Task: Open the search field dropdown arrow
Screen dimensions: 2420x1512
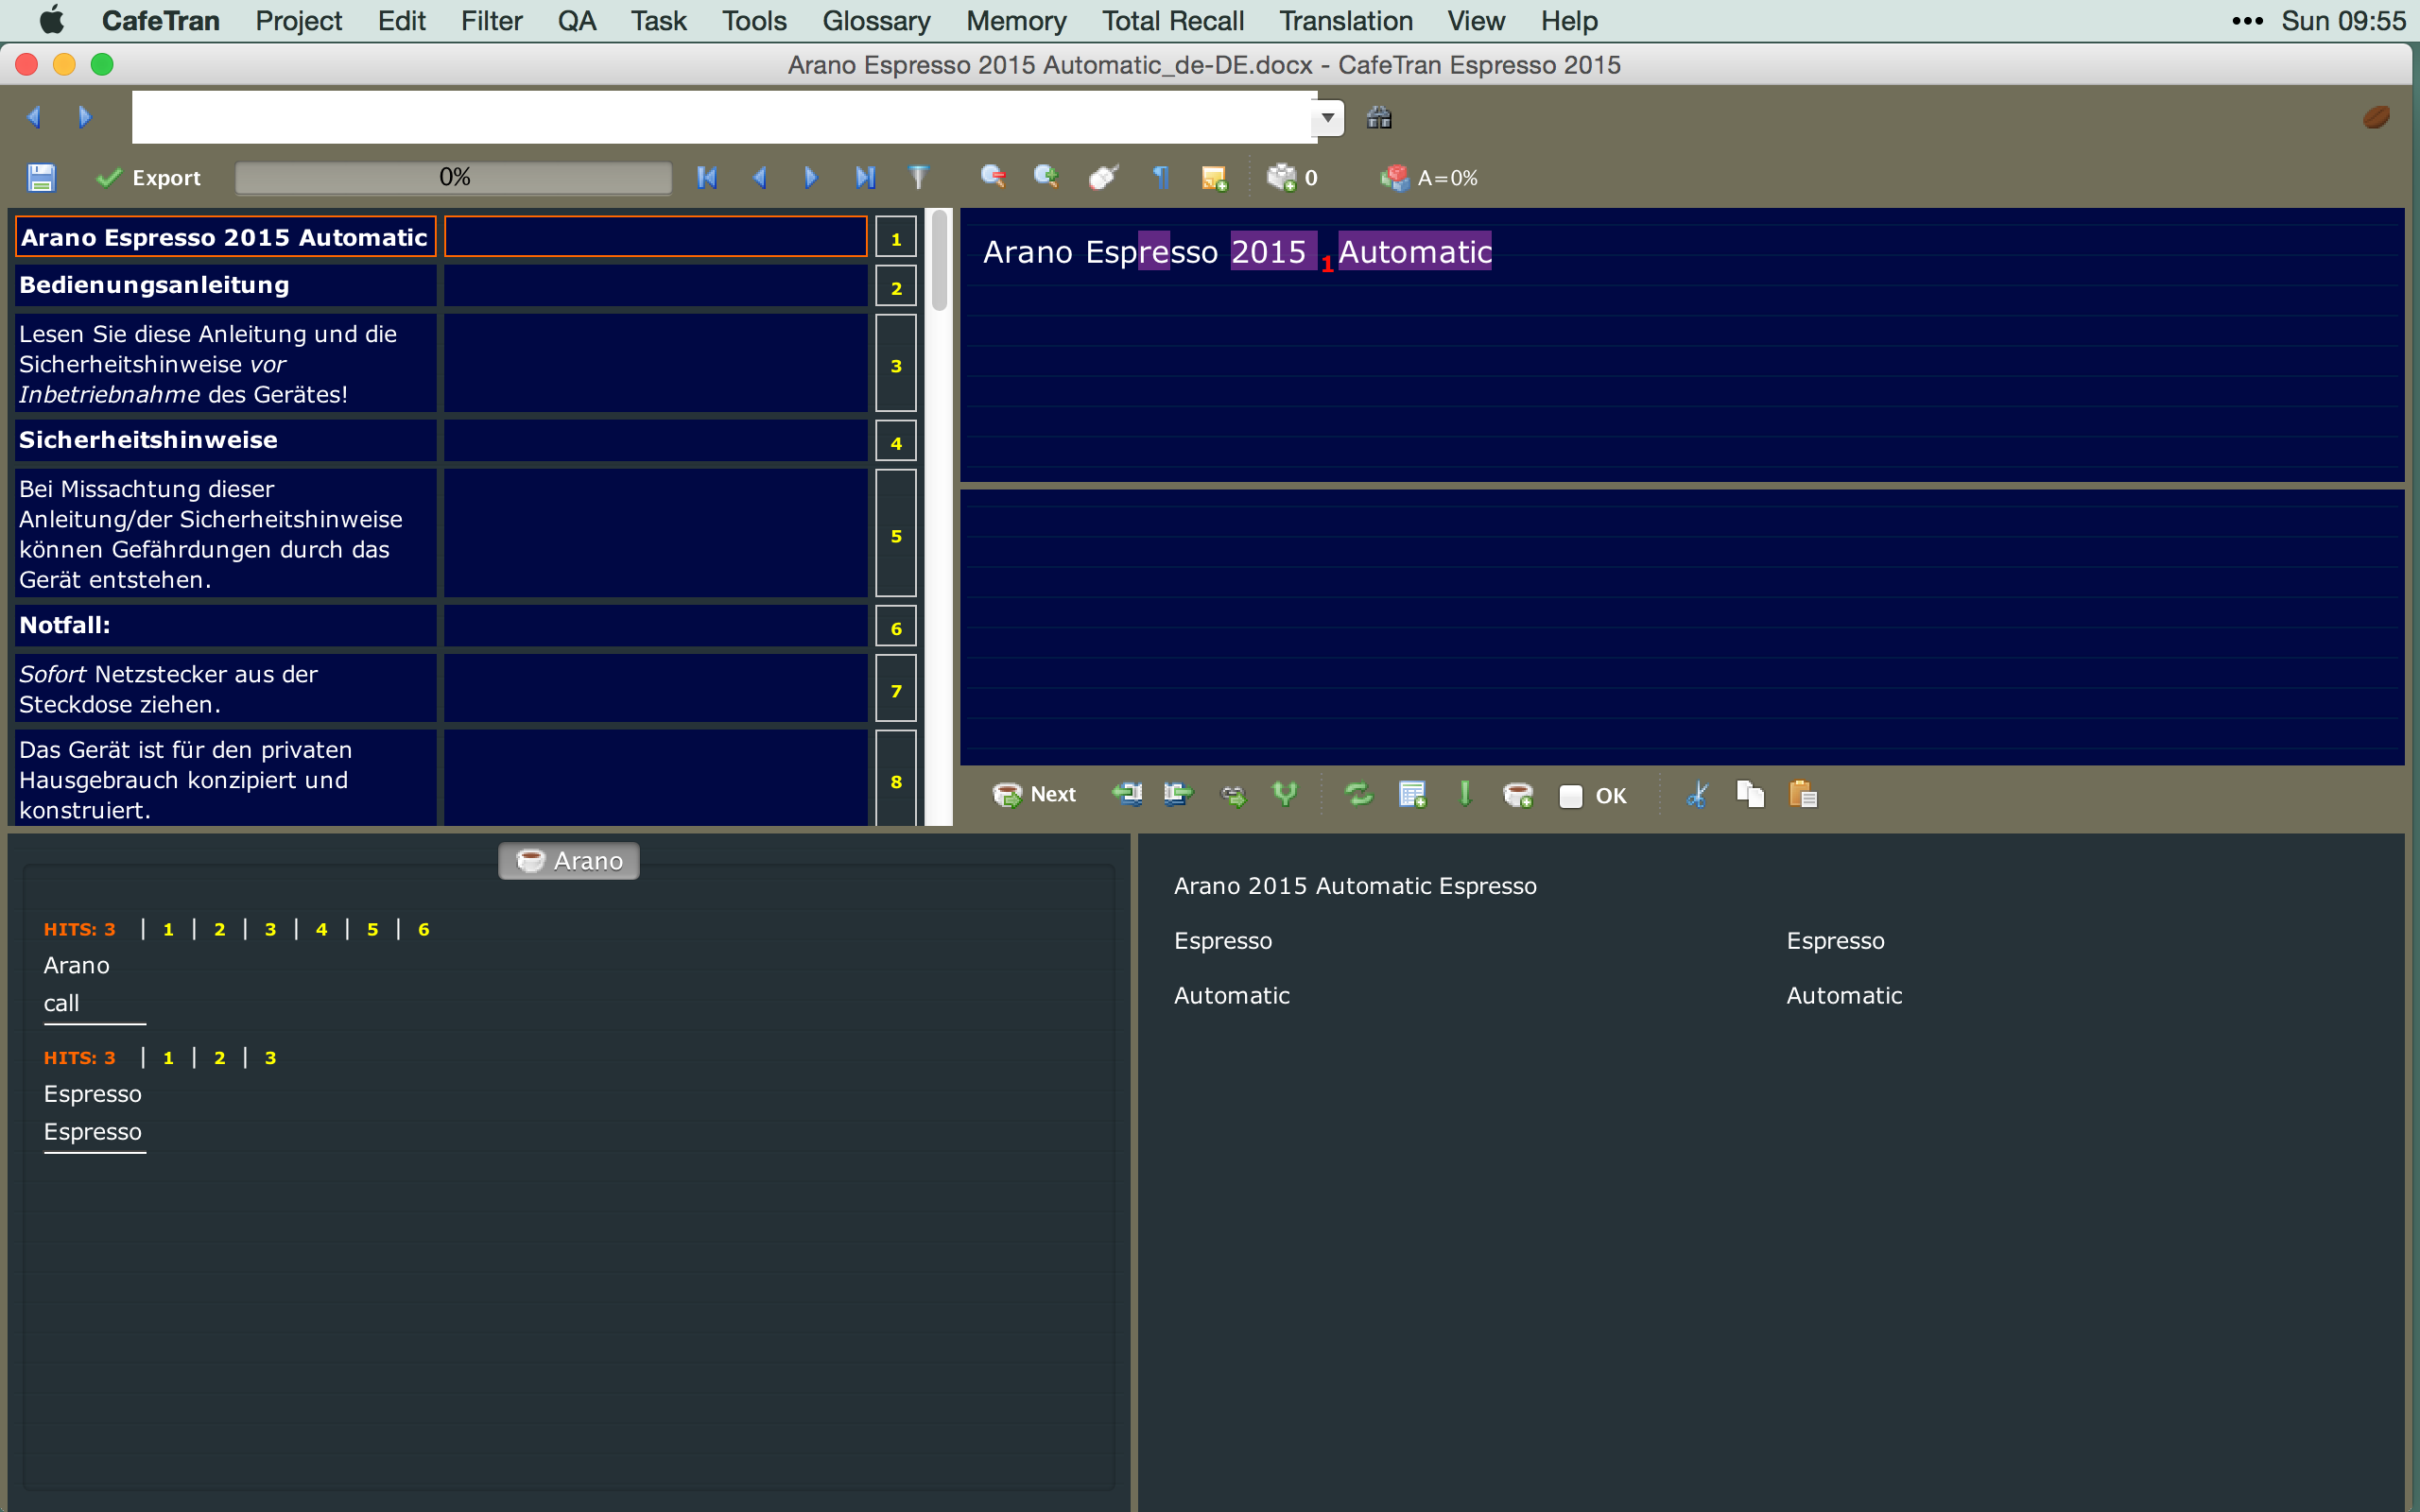Action: click(x=1327, y=118)
